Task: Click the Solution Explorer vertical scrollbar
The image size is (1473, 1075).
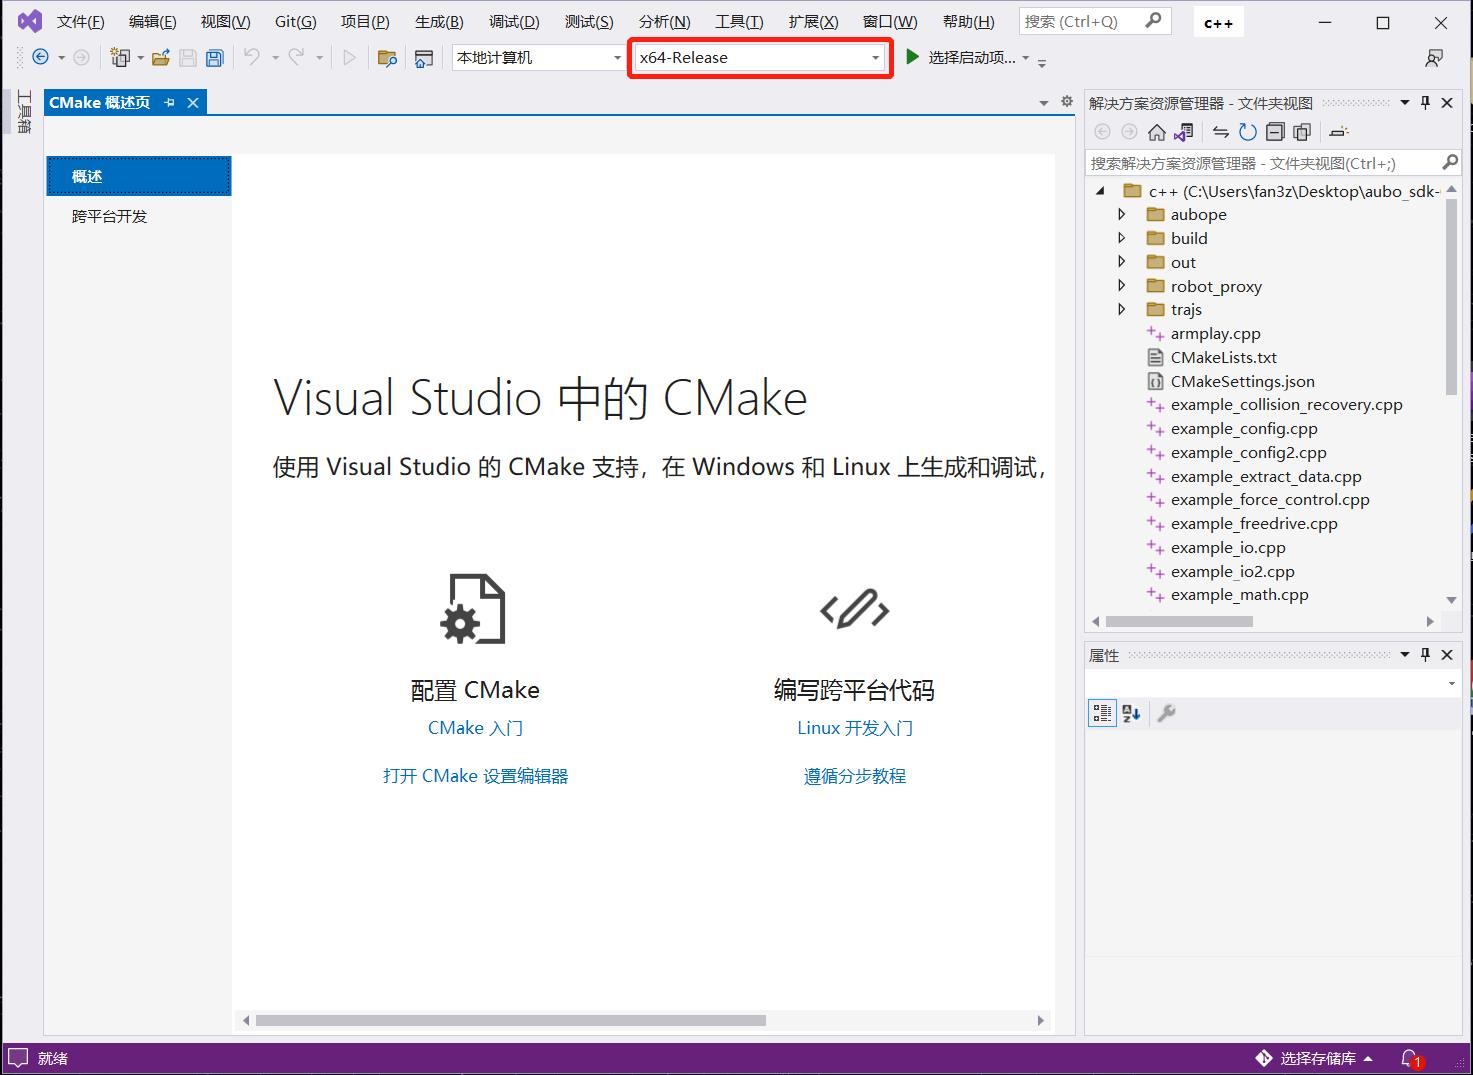Action: (1451, 295)
